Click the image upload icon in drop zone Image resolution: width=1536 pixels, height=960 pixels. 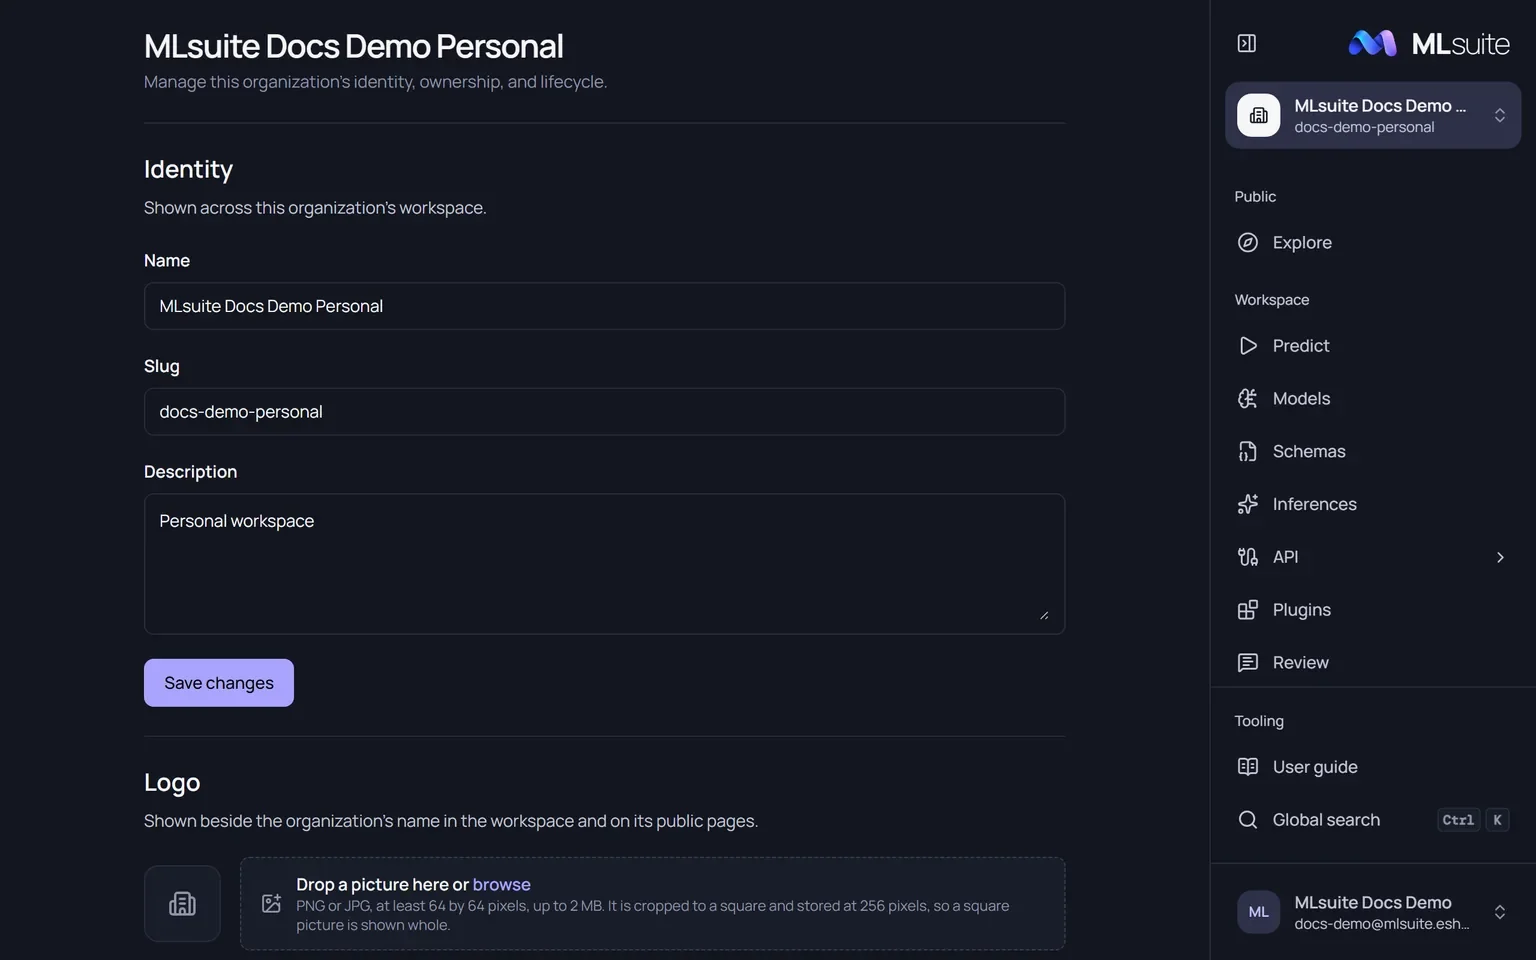tap(271, 904)
